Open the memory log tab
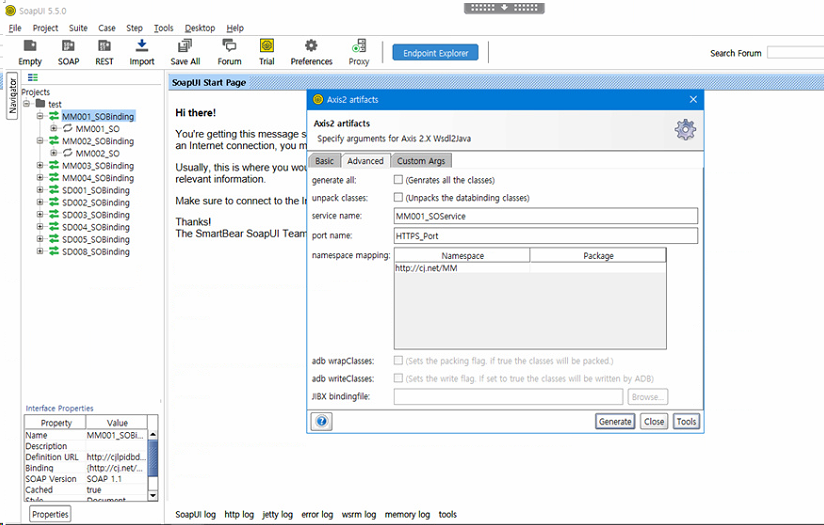The height and width of the screenshot is (525, 824). [407, 514]
